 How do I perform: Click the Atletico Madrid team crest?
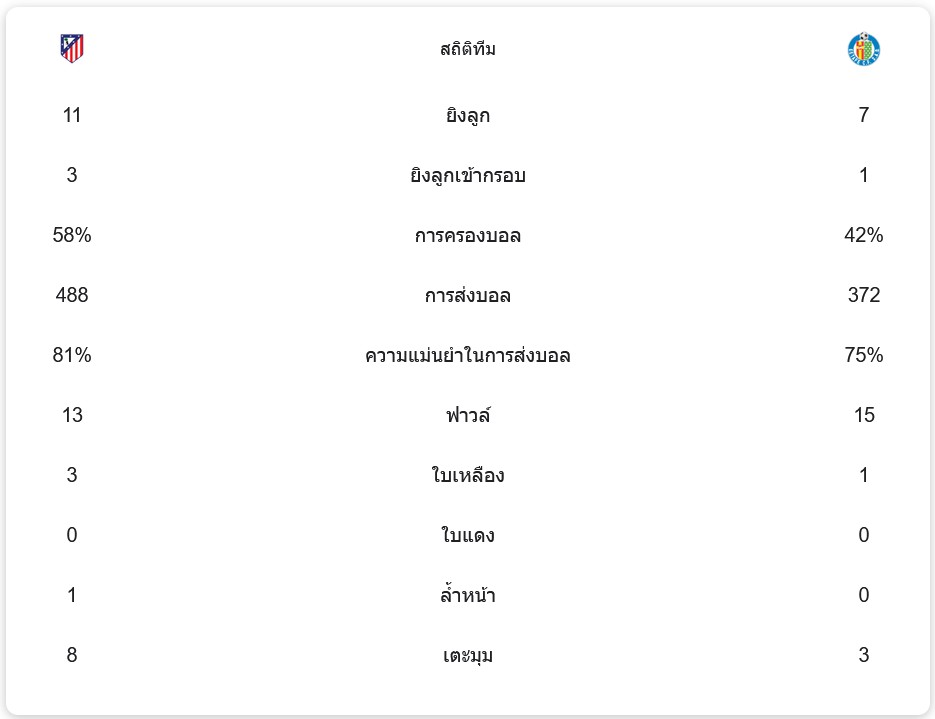point(72,48)
